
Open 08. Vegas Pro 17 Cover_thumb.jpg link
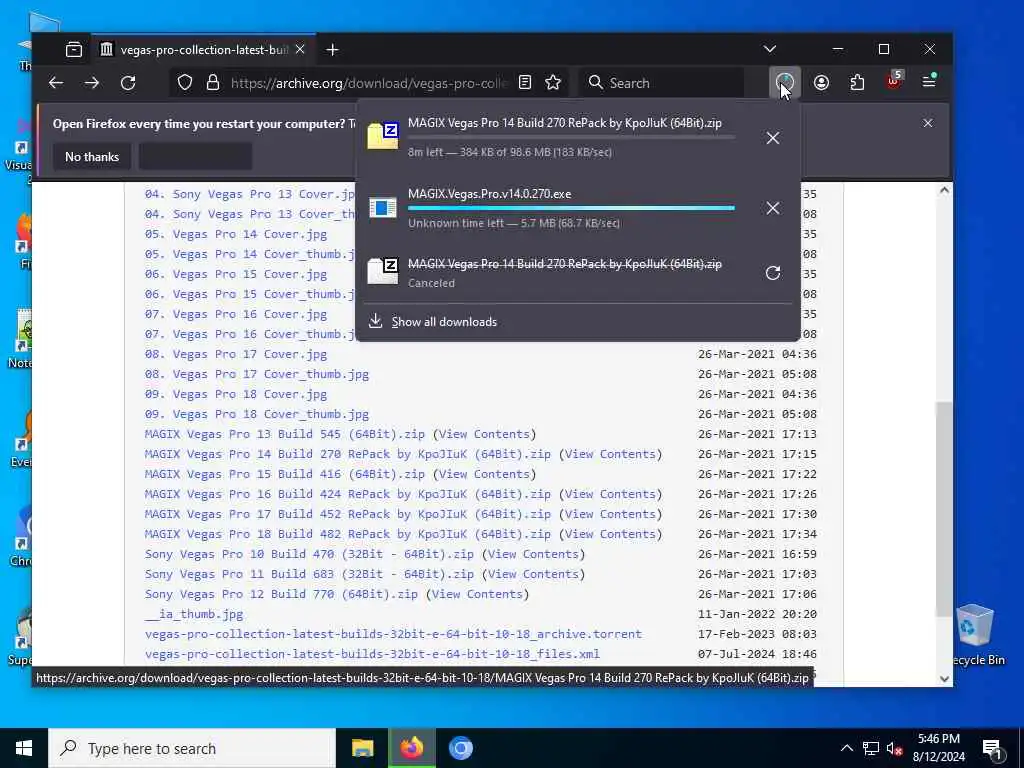tap(257, 374)
